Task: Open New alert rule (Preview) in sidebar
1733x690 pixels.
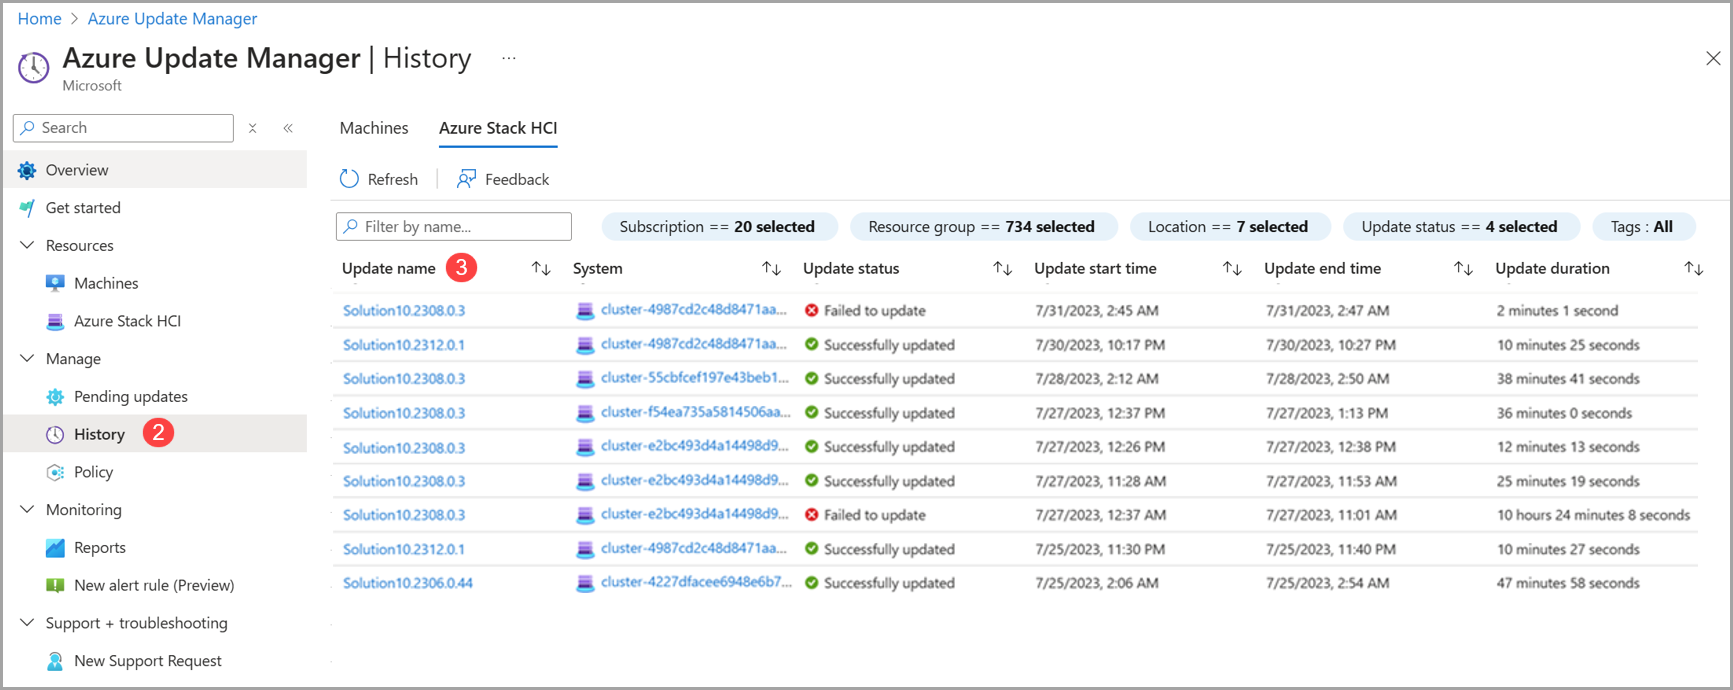Action: coord(156,585)
